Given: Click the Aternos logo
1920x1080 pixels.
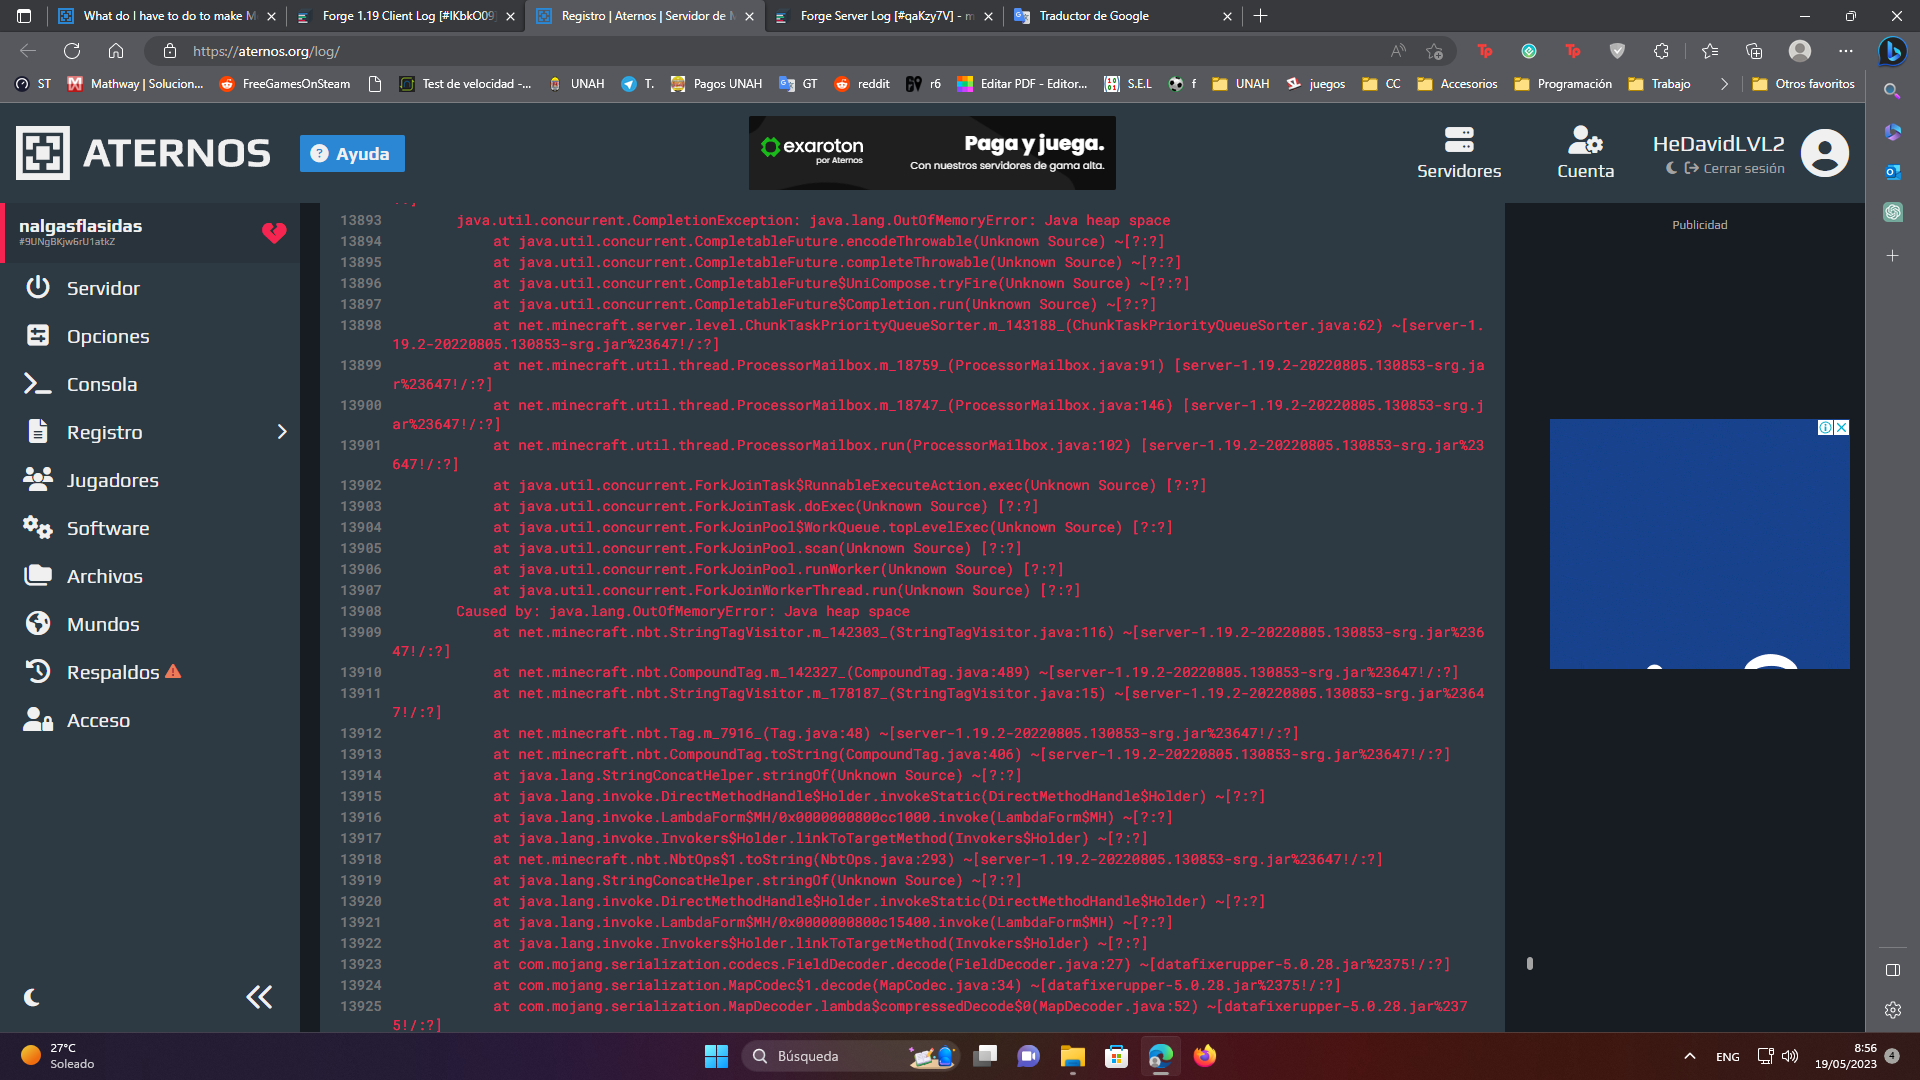Looking at the screenshot, I should pos(143,153).
